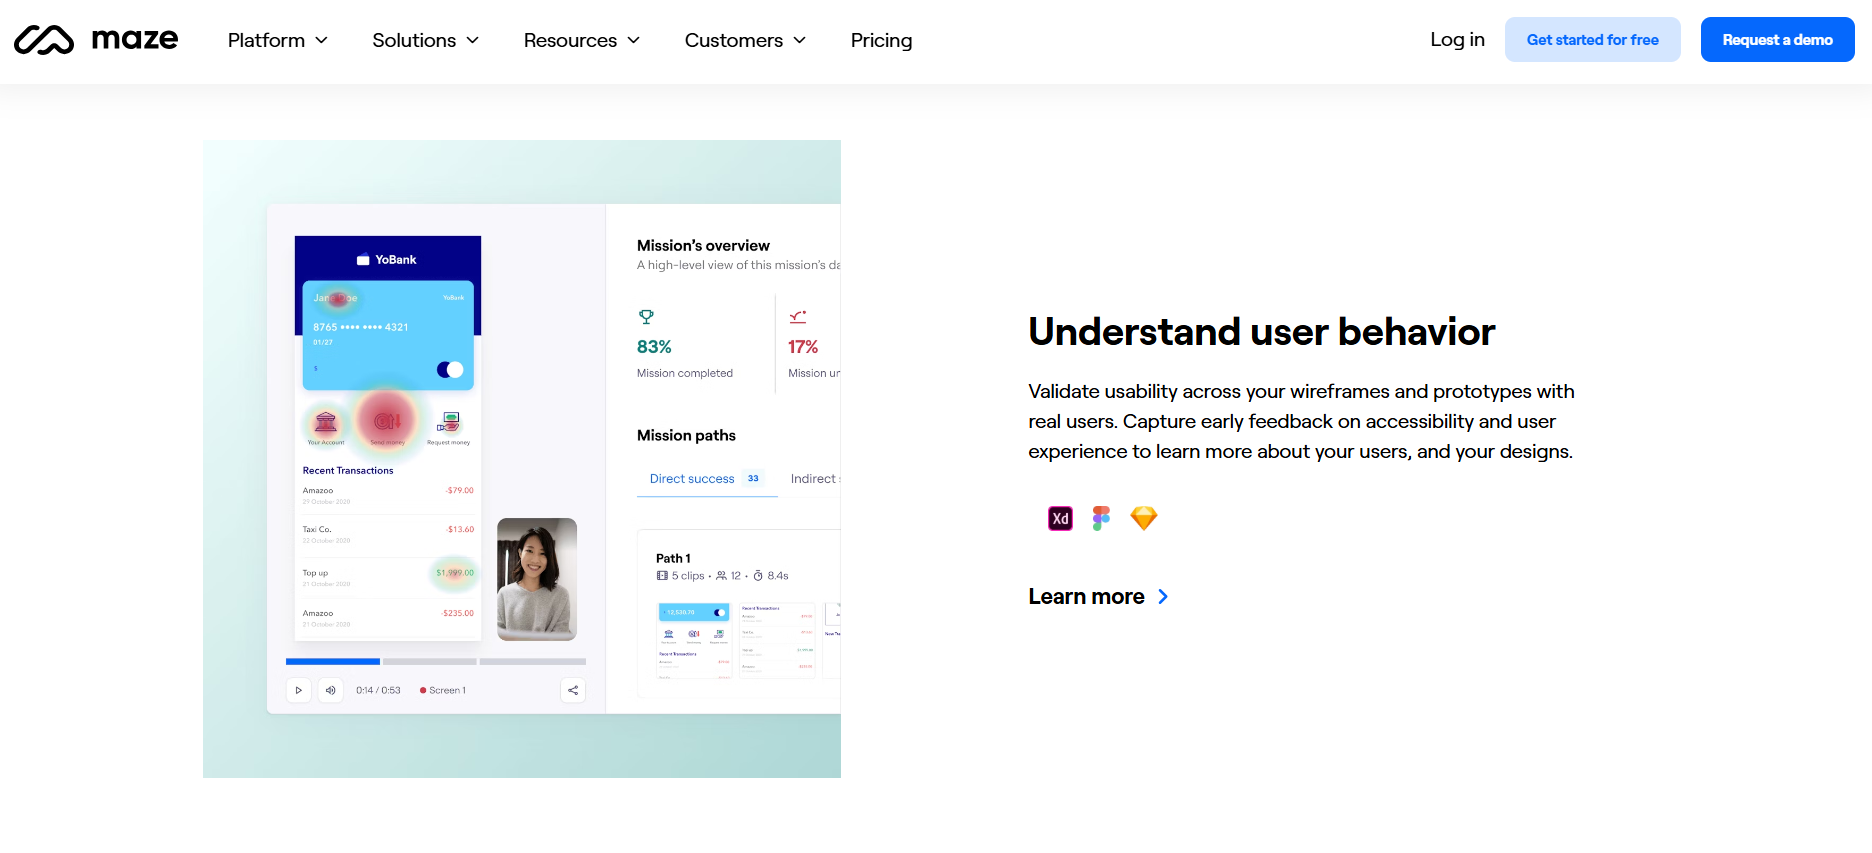Expand the Resources menu
1872x853 pixels.
pos(582,40)
